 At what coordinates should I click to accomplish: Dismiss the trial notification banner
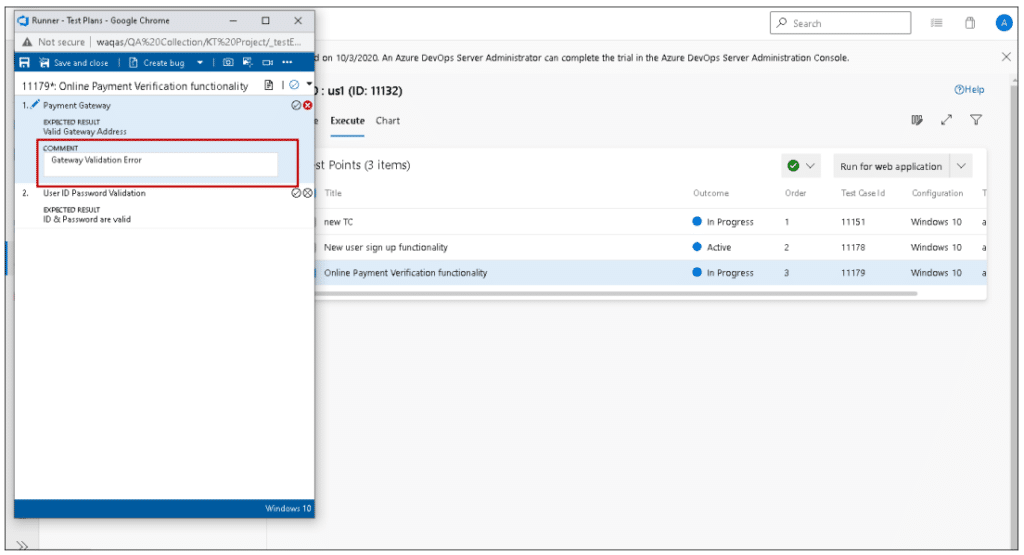(1006, 57)
